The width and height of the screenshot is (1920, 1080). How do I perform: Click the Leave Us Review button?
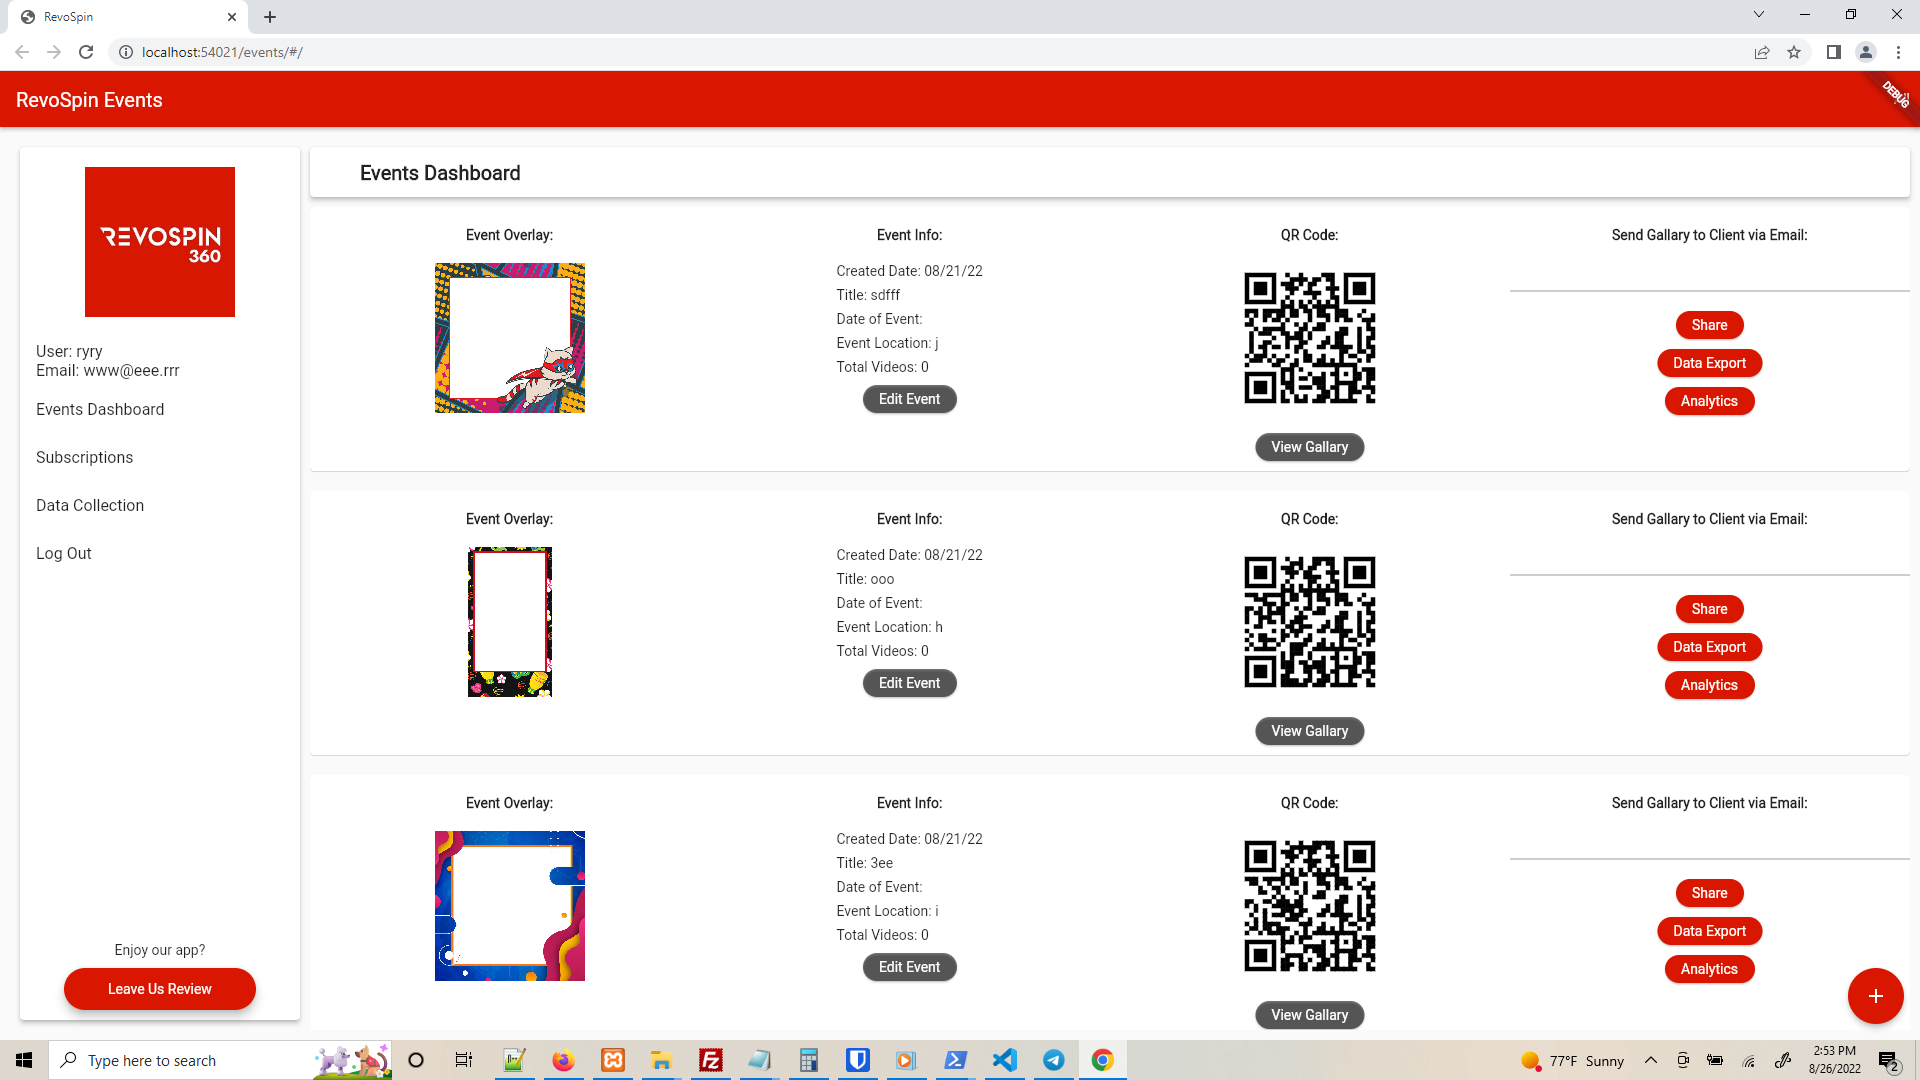tap(160, 989)
